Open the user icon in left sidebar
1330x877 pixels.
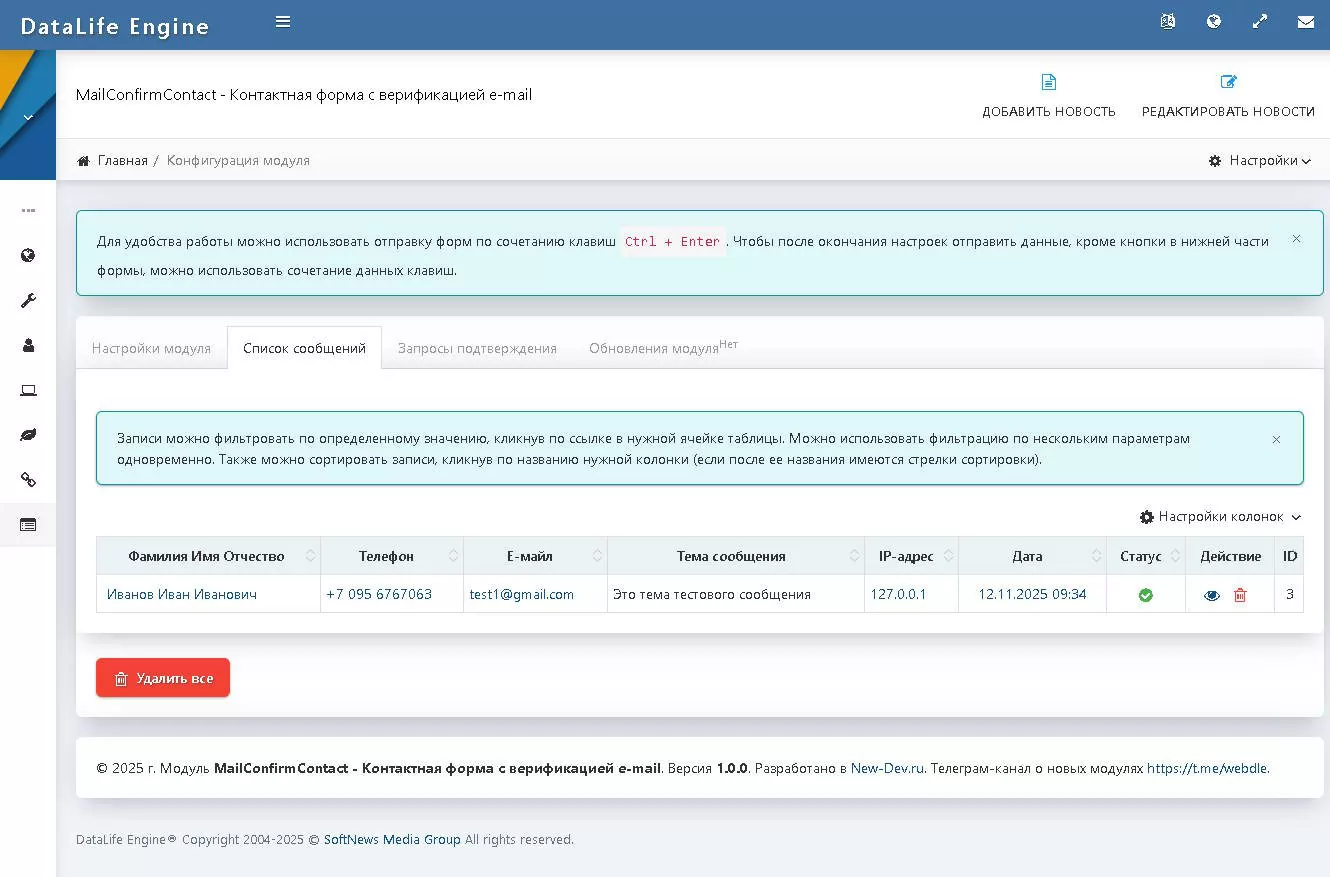coord(28,345)
